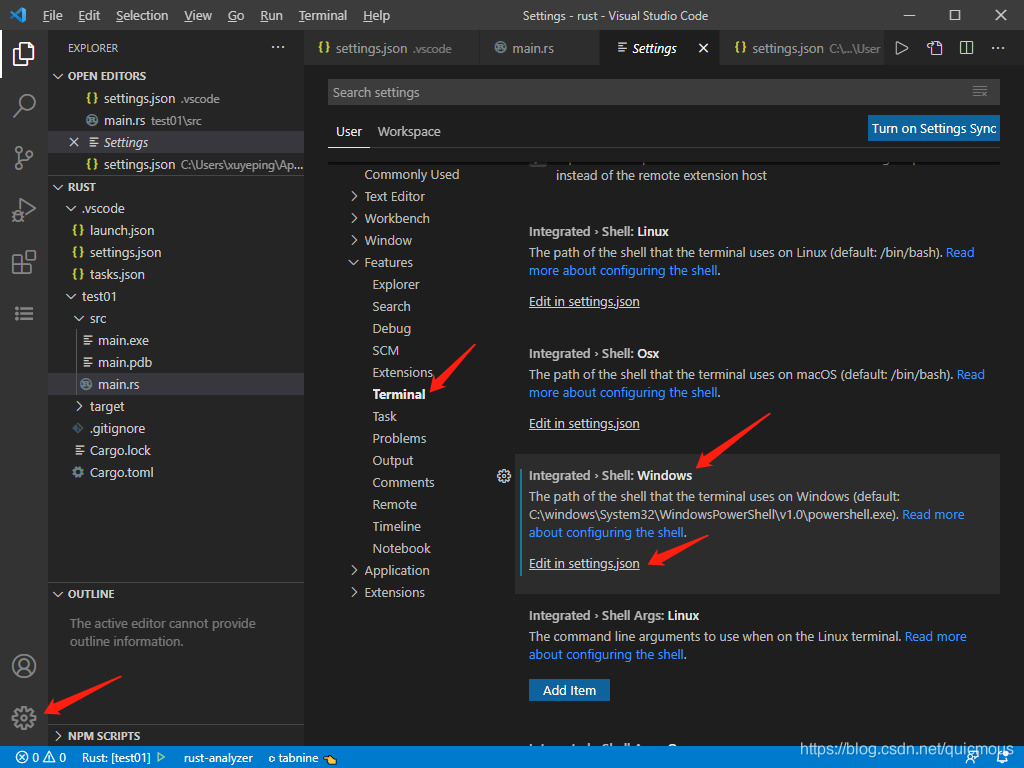Viewport: 1024px width, 768px height.
Task: Expand the NPM SCRIPTS section
Action: click(x=58, y=736)
